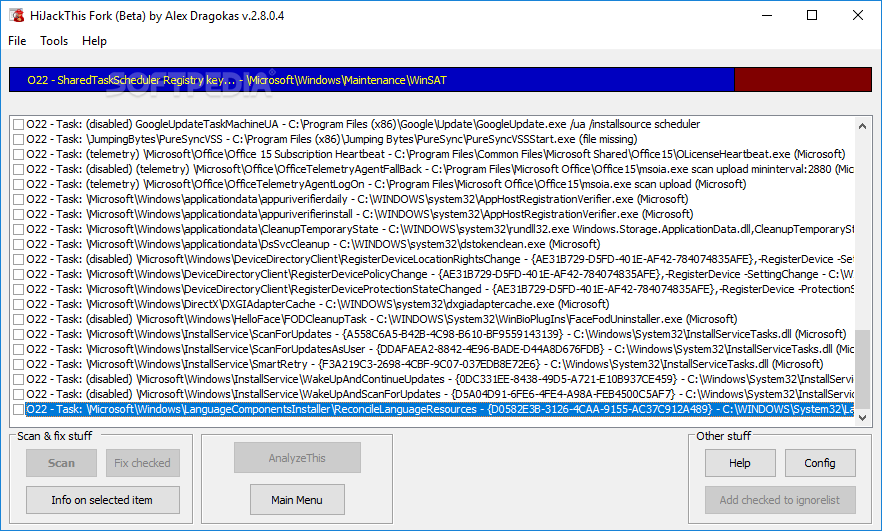
Task: Click the list scrollbar down arrow
Action: 862,417
